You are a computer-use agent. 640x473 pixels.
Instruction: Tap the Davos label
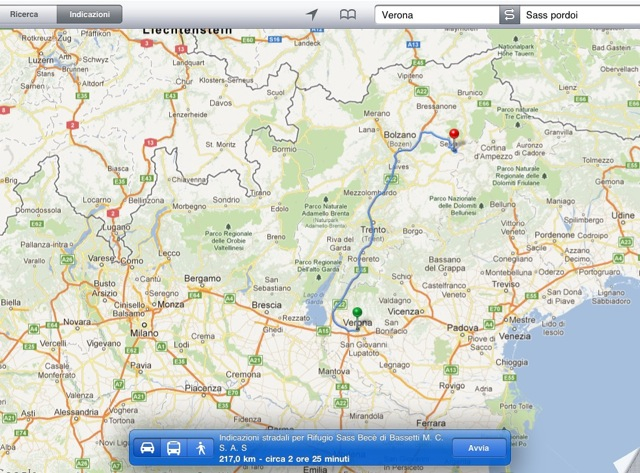tap(221, 103)
